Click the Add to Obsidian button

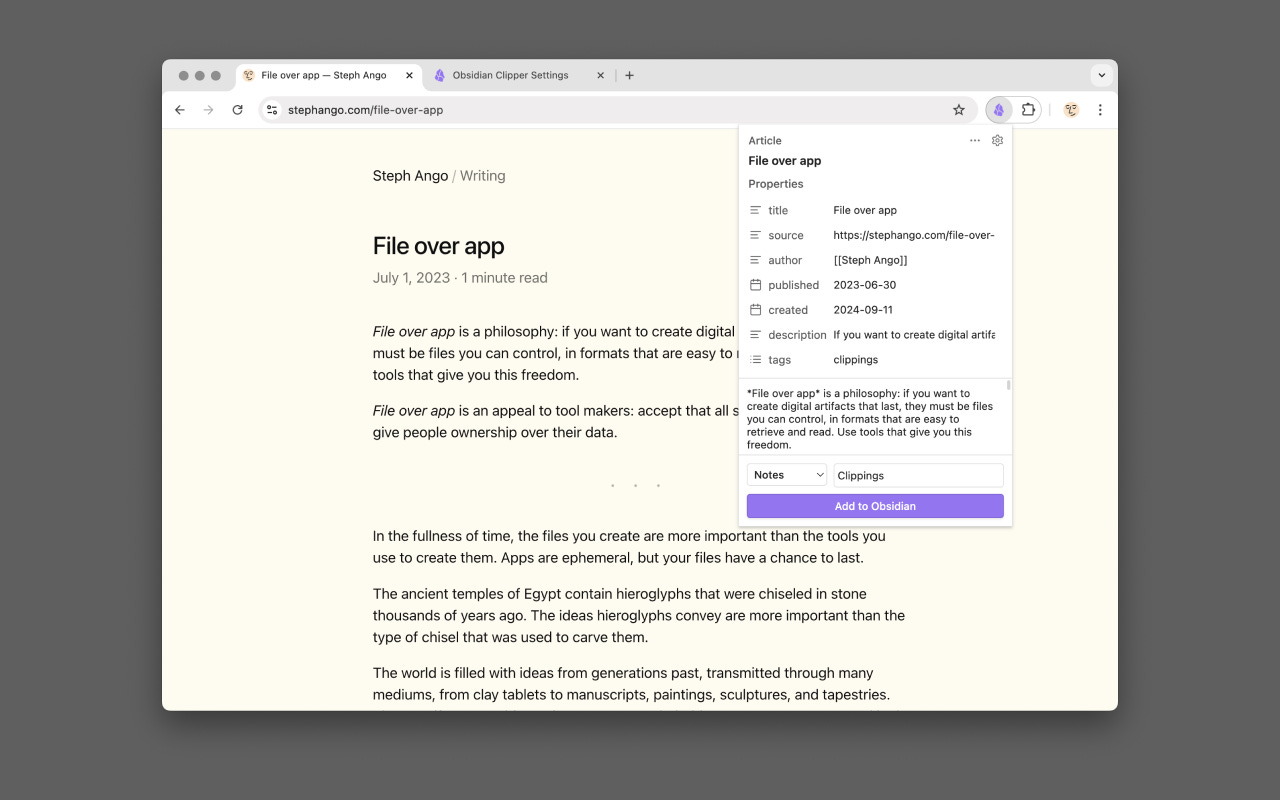875,506
